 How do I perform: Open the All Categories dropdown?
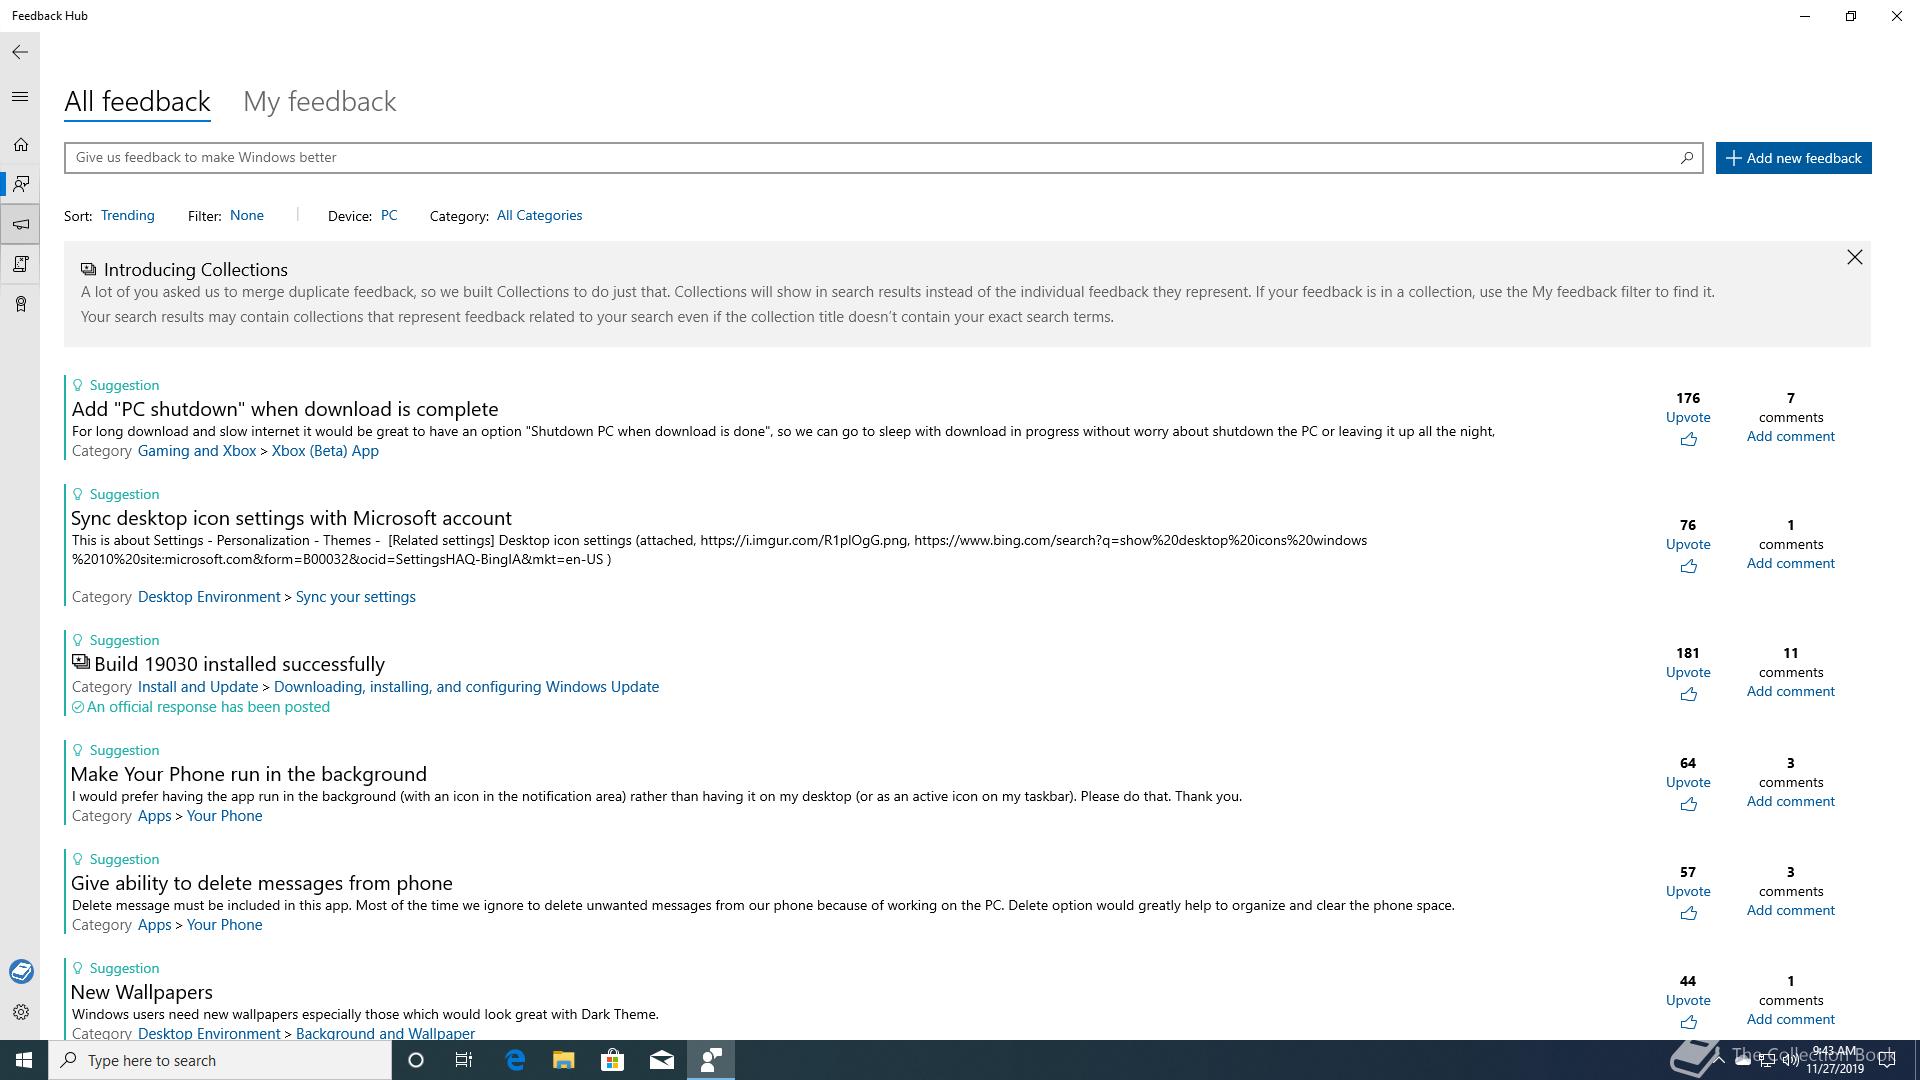(539, 215)
